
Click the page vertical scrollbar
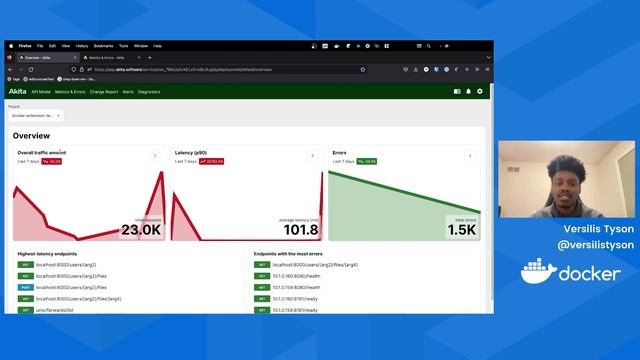[492, 192]
